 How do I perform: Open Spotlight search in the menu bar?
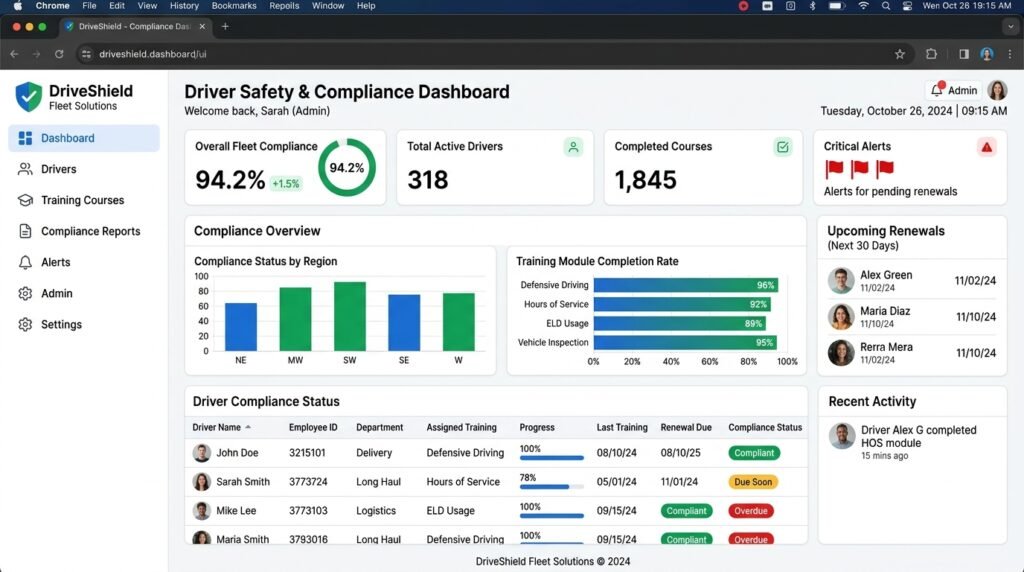pyautogui.click(x=886, y=6)
